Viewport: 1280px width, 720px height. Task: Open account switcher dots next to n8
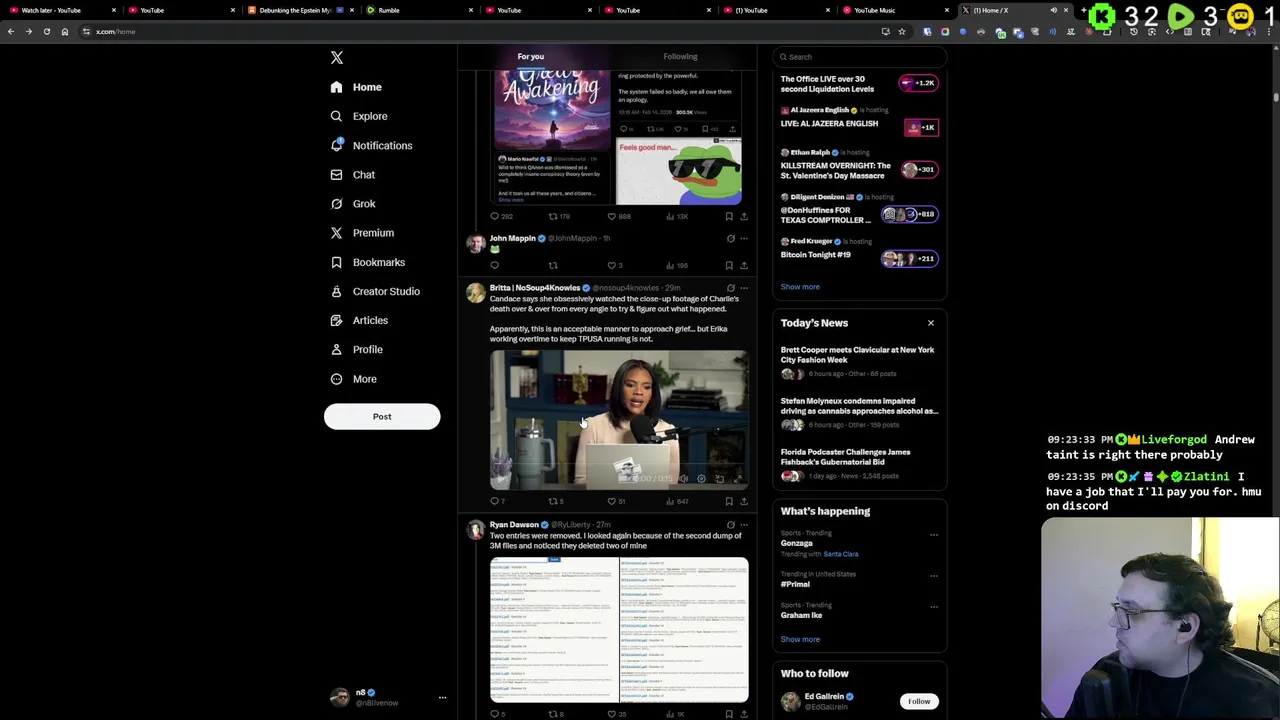442,698
